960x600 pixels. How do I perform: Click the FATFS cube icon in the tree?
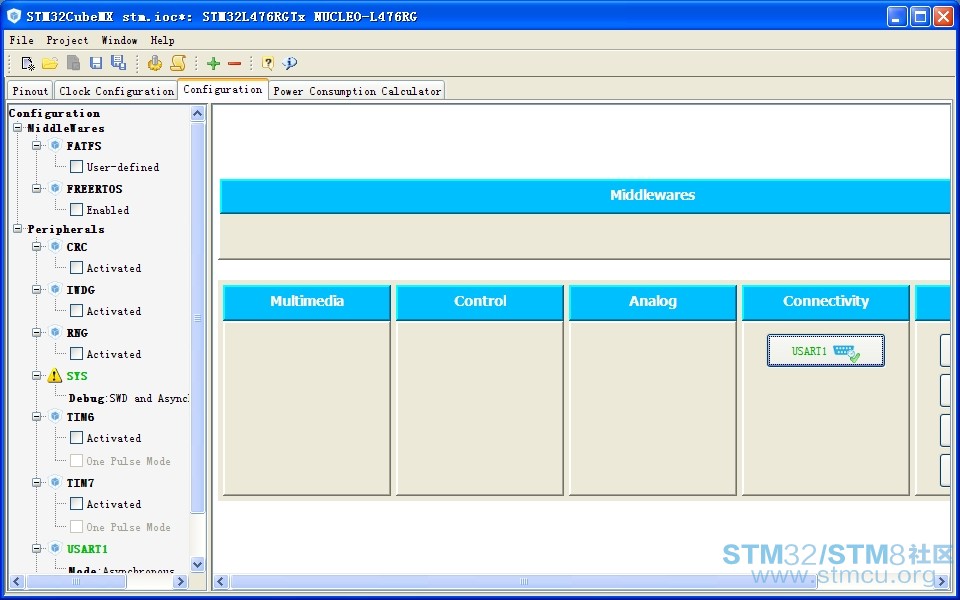tap(56, 146)
